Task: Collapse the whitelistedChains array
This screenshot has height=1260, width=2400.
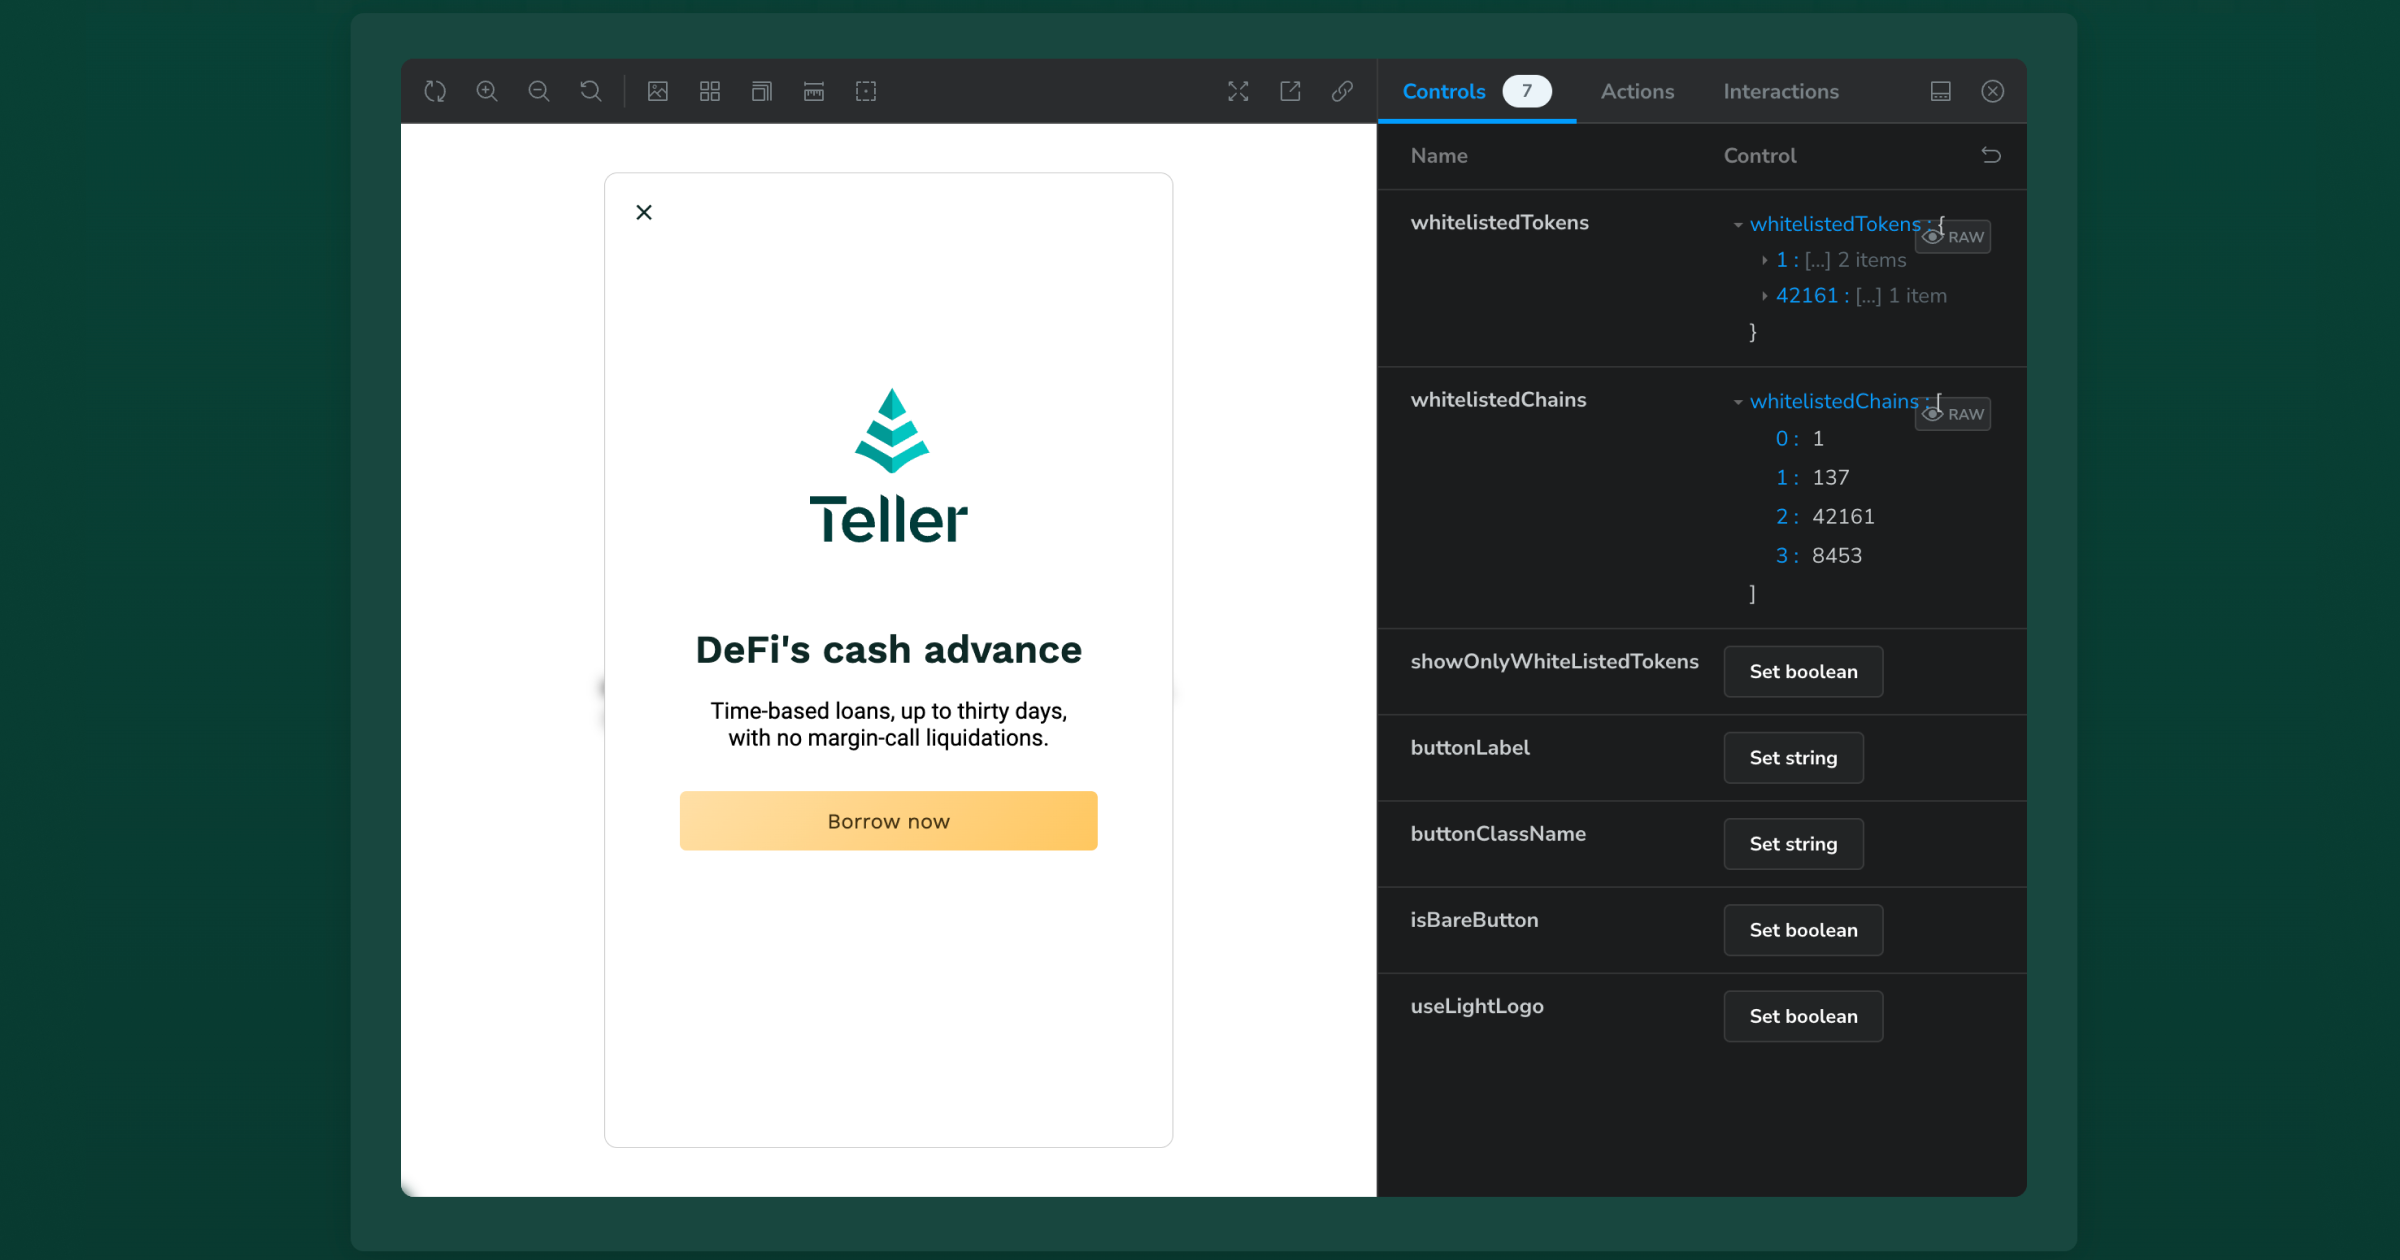Action: click(x=1737, y=401)
